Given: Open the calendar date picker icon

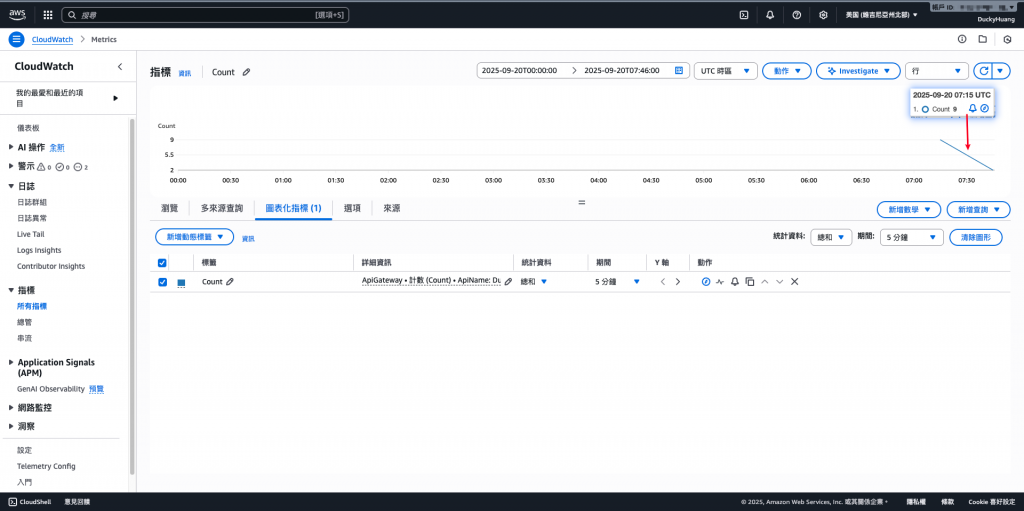Looking at the screenshot, I should 679,71.
